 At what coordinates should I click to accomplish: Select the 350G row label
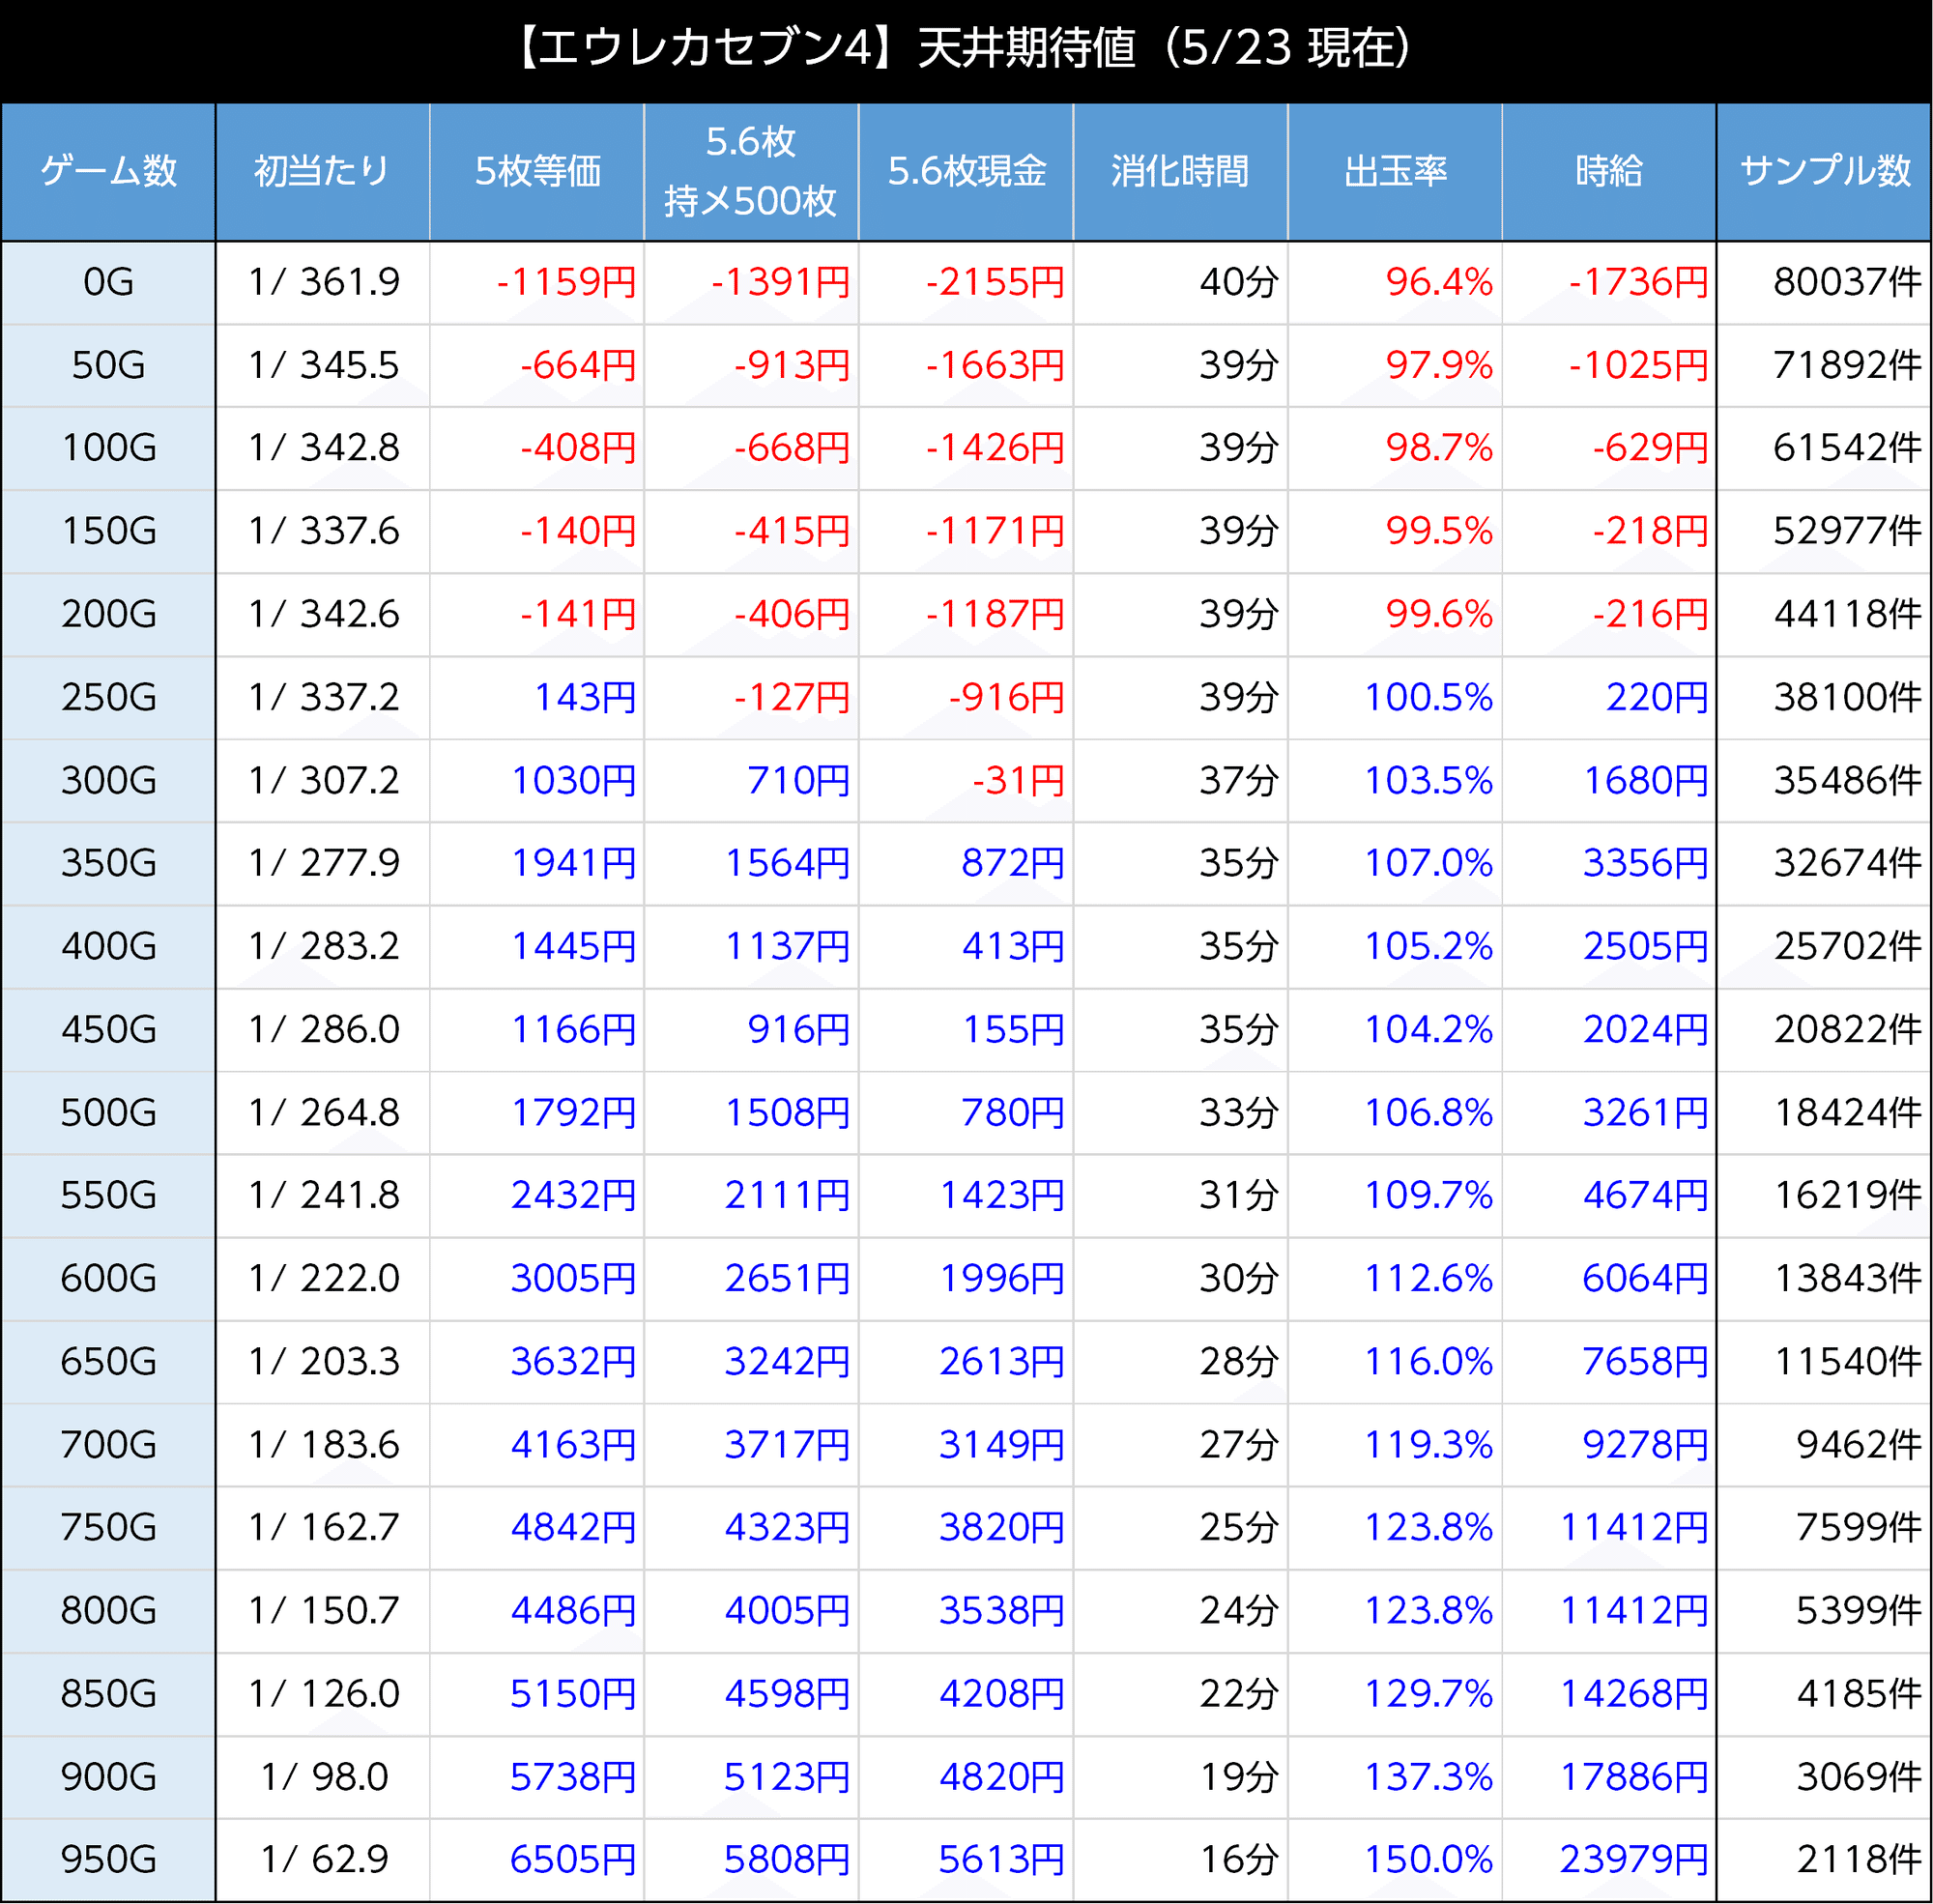pos(108,863)
